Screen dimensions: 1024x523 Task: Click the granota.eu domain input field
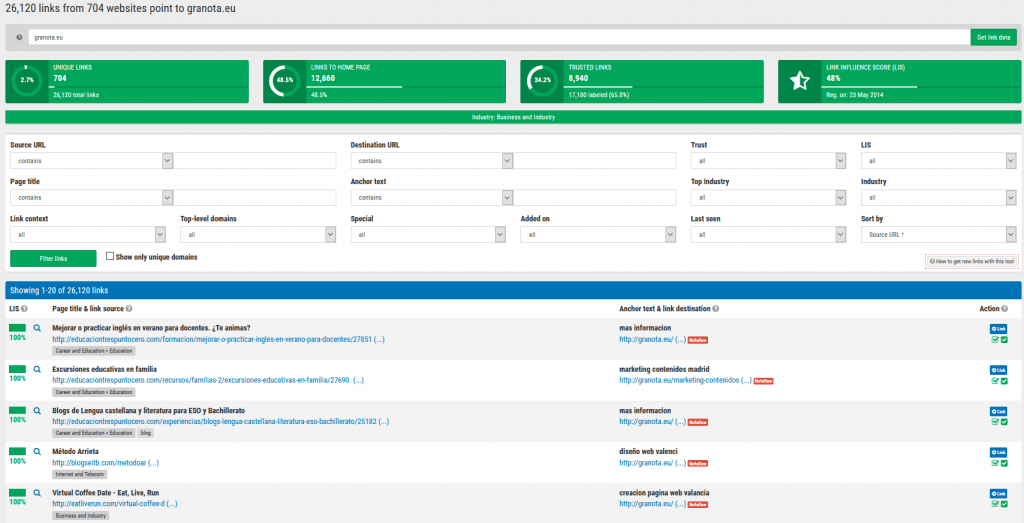click(x=499, y=37)
